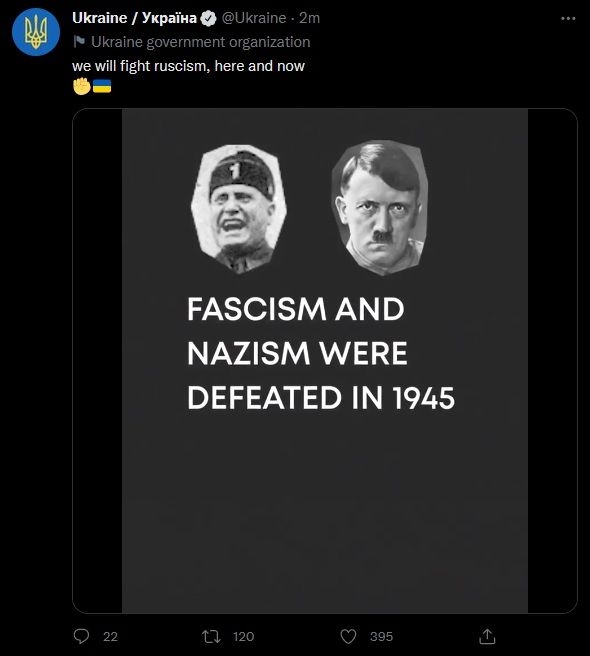This screenshot has width=590, height=656.
Task: Click the "DEFEATED IN 1945" caption in media
Action: (x=321, y=397)
